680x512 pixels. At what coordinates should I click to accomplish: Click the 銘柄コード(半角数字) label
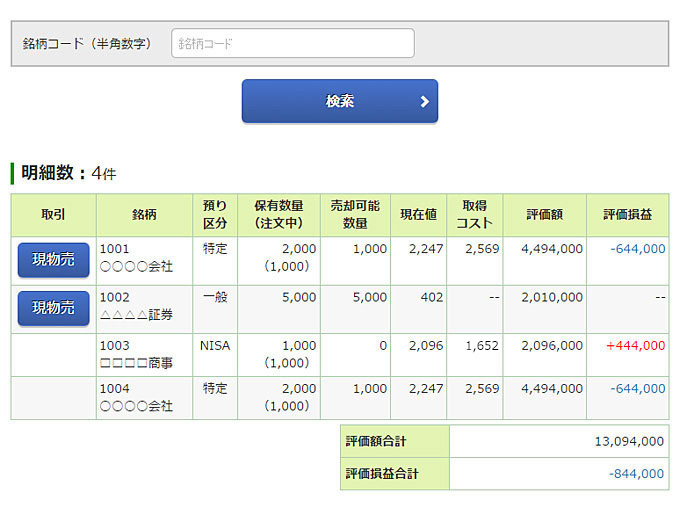click(x=87, y=43)
